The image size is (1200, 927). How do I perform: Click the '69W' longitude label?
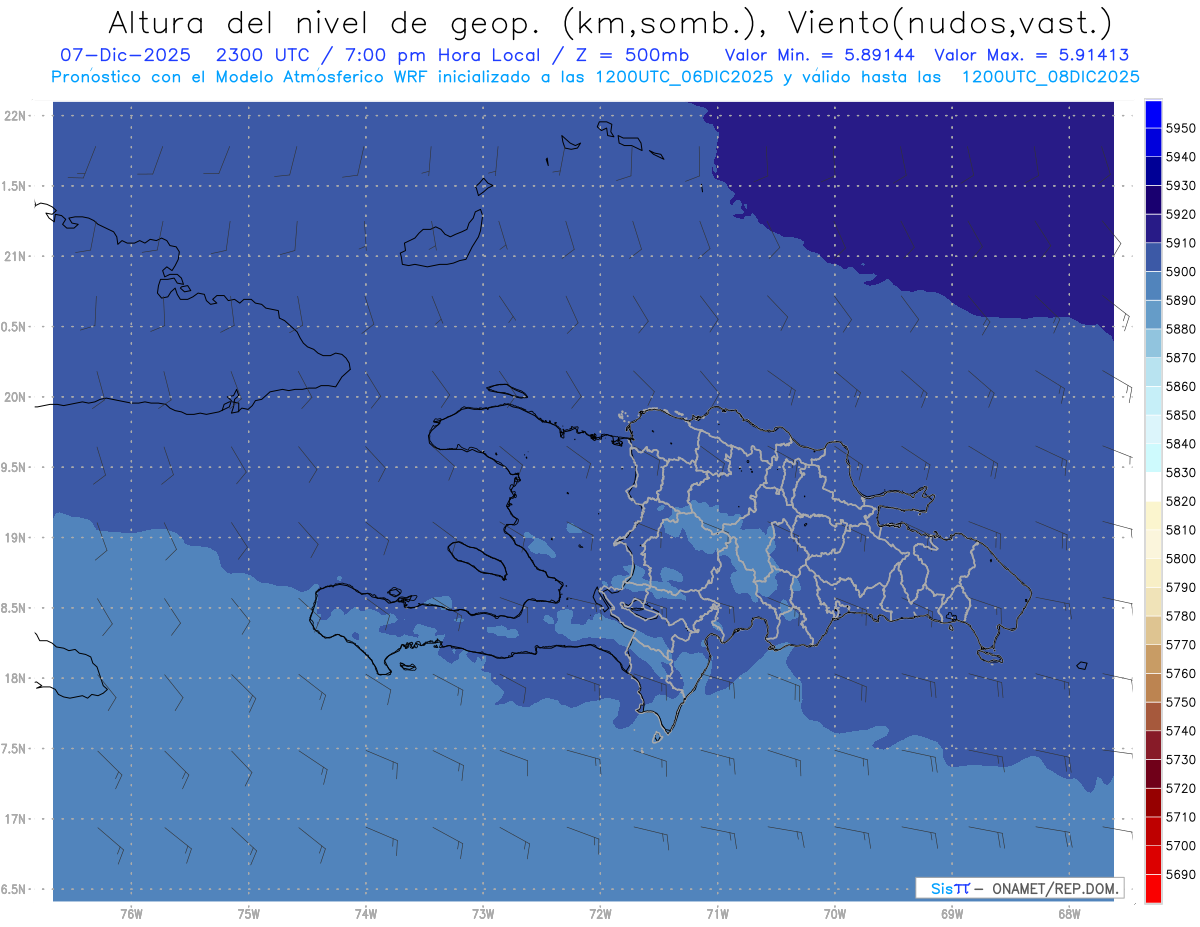952,914
